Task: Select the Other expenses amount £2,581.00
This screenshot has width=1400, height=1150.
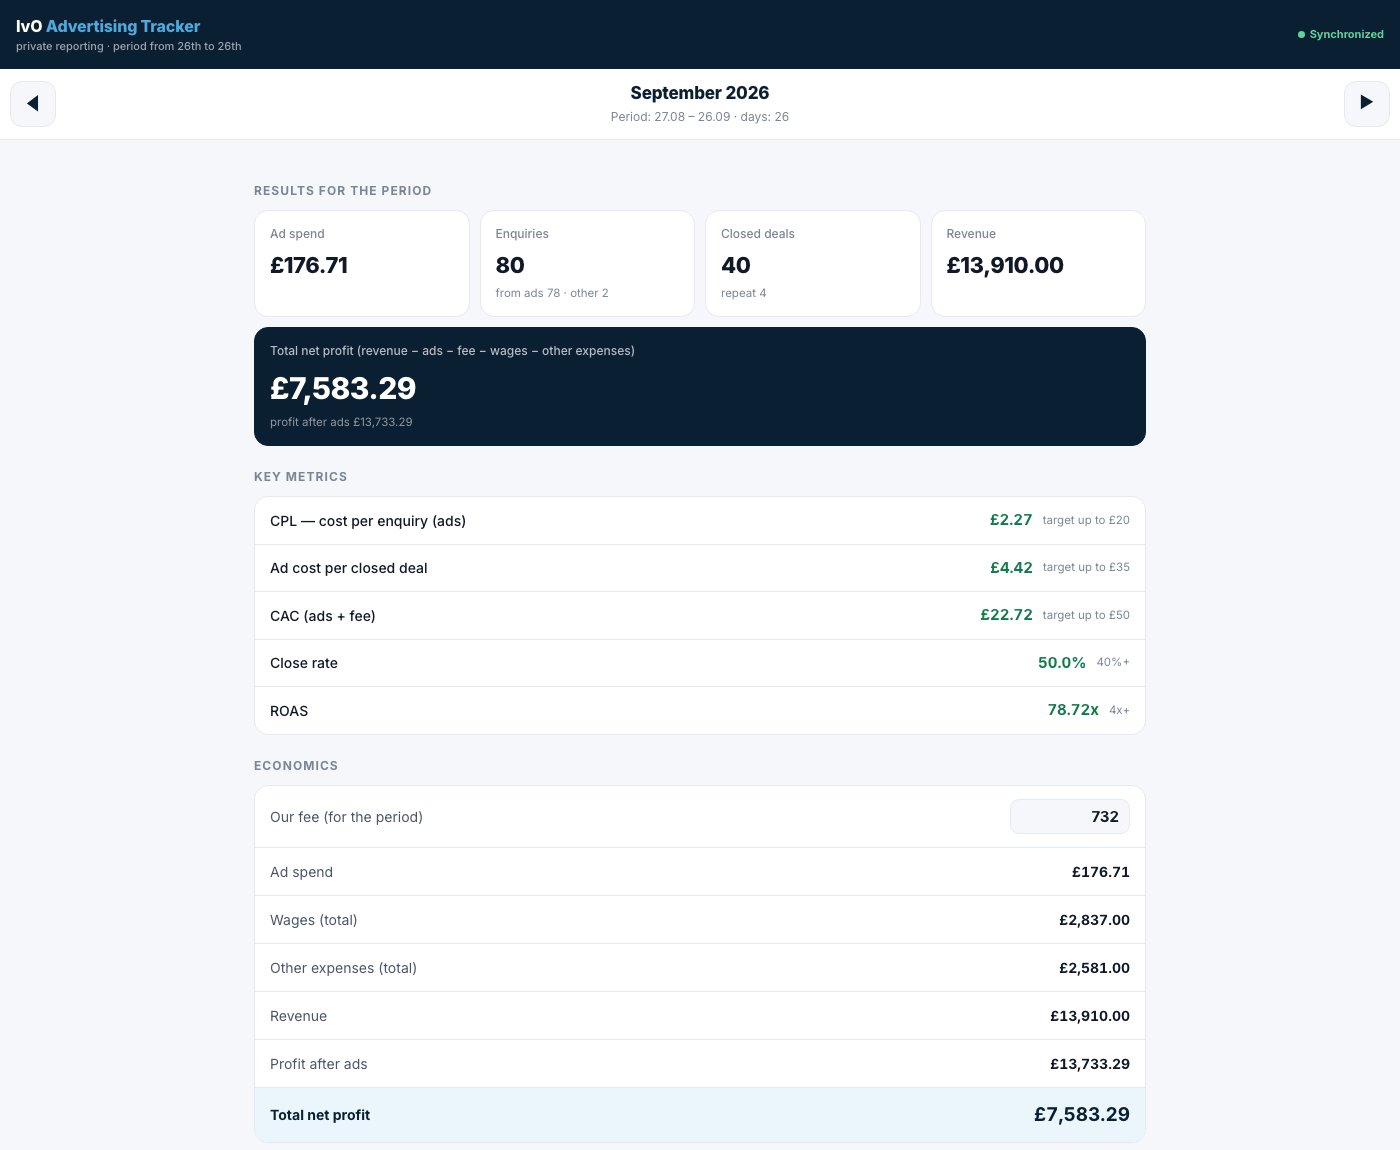Action: click(x=1095, y=968)
